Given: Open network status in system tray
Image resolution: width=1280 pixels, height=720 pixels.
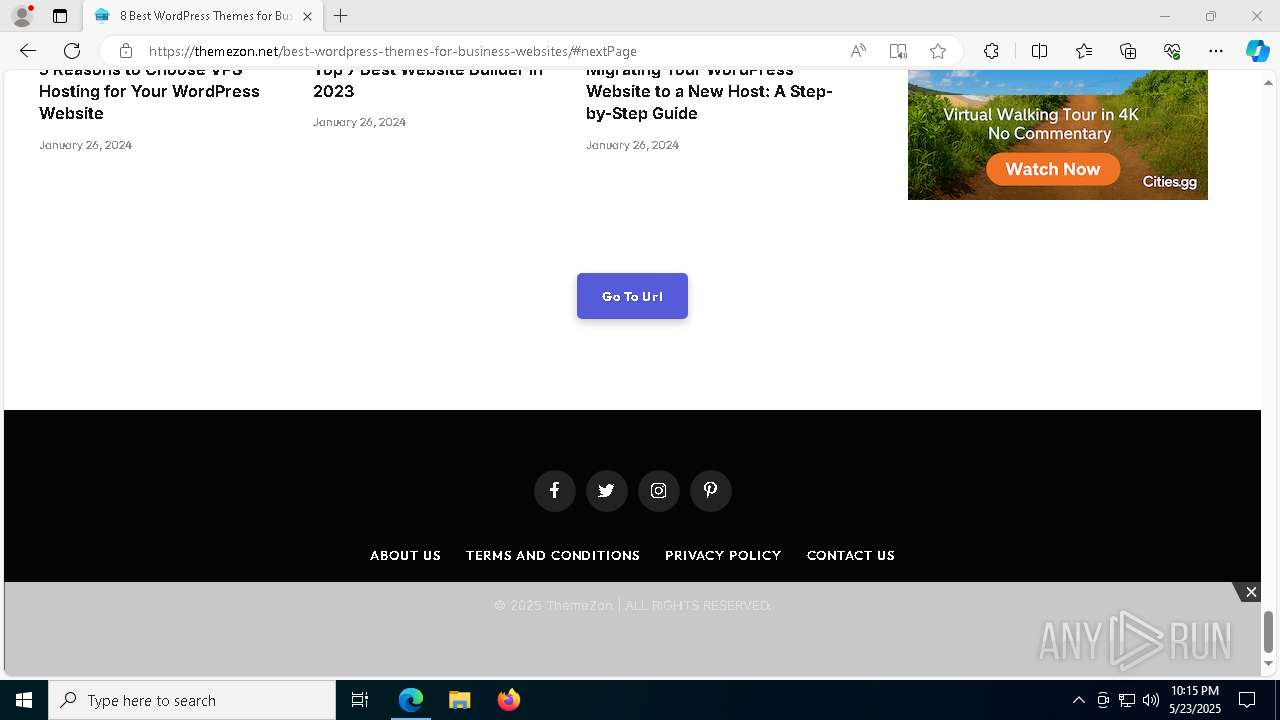Looking at the screenshot, I should 1127,700.
